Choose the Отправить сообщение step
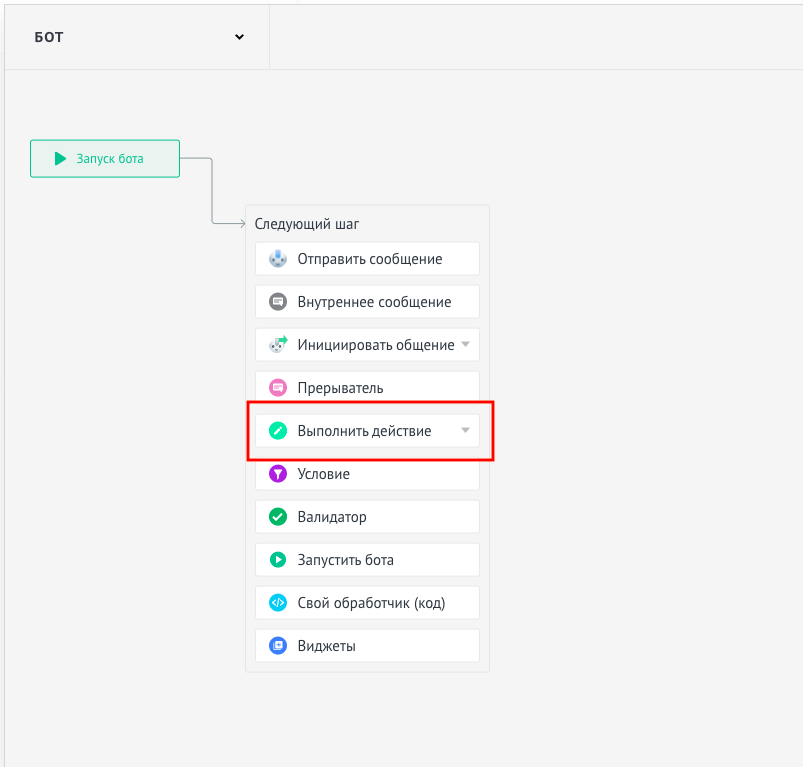Image resolution: width=803 pixels, height=767 pixels. (367, 259)
